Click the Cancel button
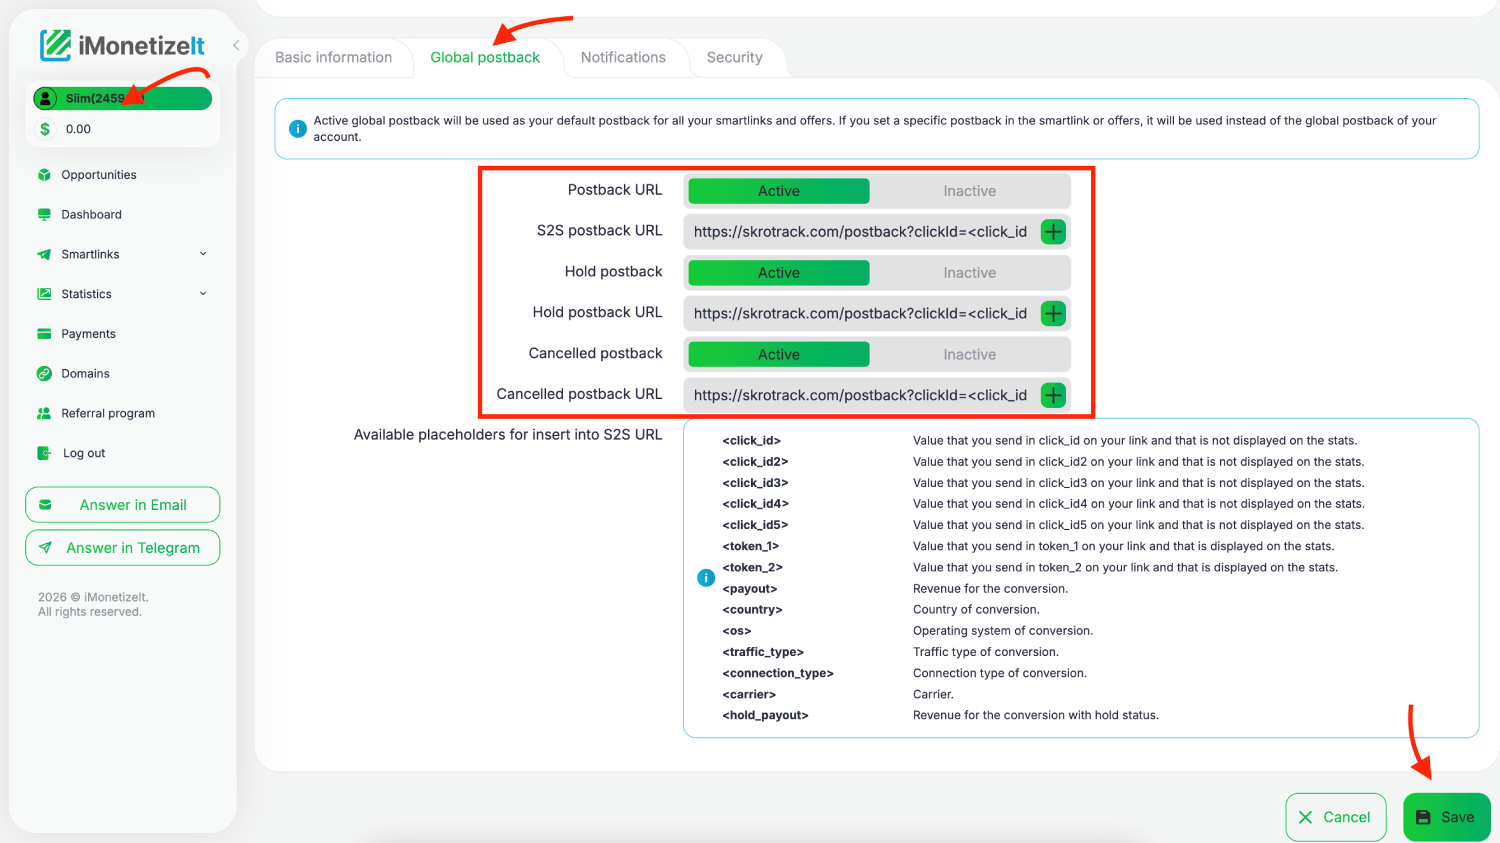 1336,818
